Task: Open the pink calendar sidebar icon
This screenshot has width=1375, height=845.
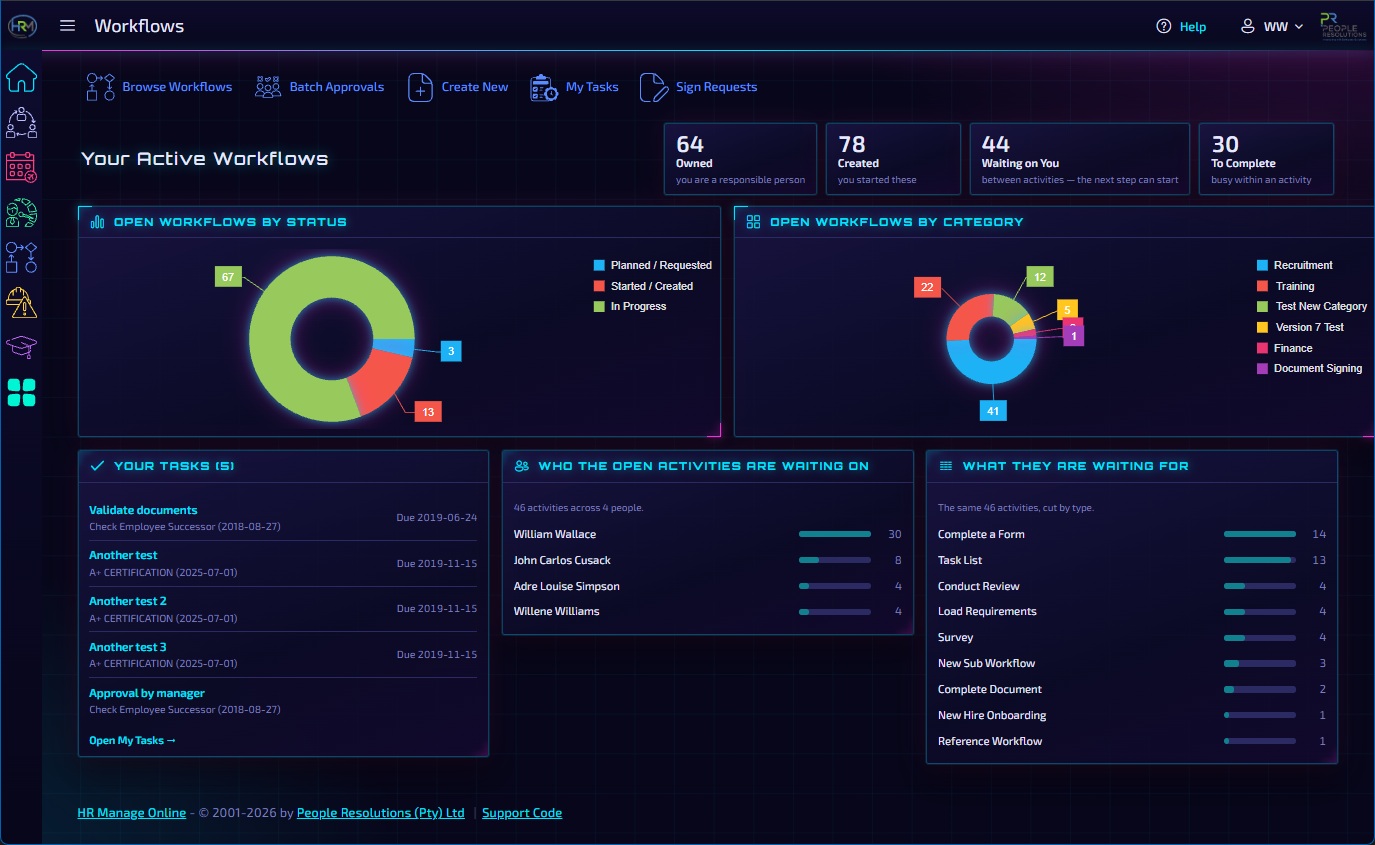Action: coord(21,167)
